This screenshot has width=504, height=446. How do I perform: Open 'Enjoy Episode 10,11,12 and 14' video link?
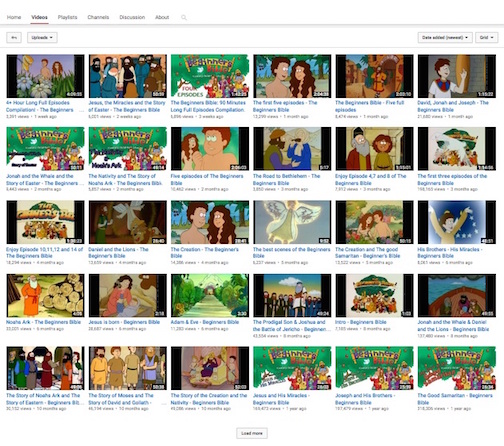[x=44, y=253]
